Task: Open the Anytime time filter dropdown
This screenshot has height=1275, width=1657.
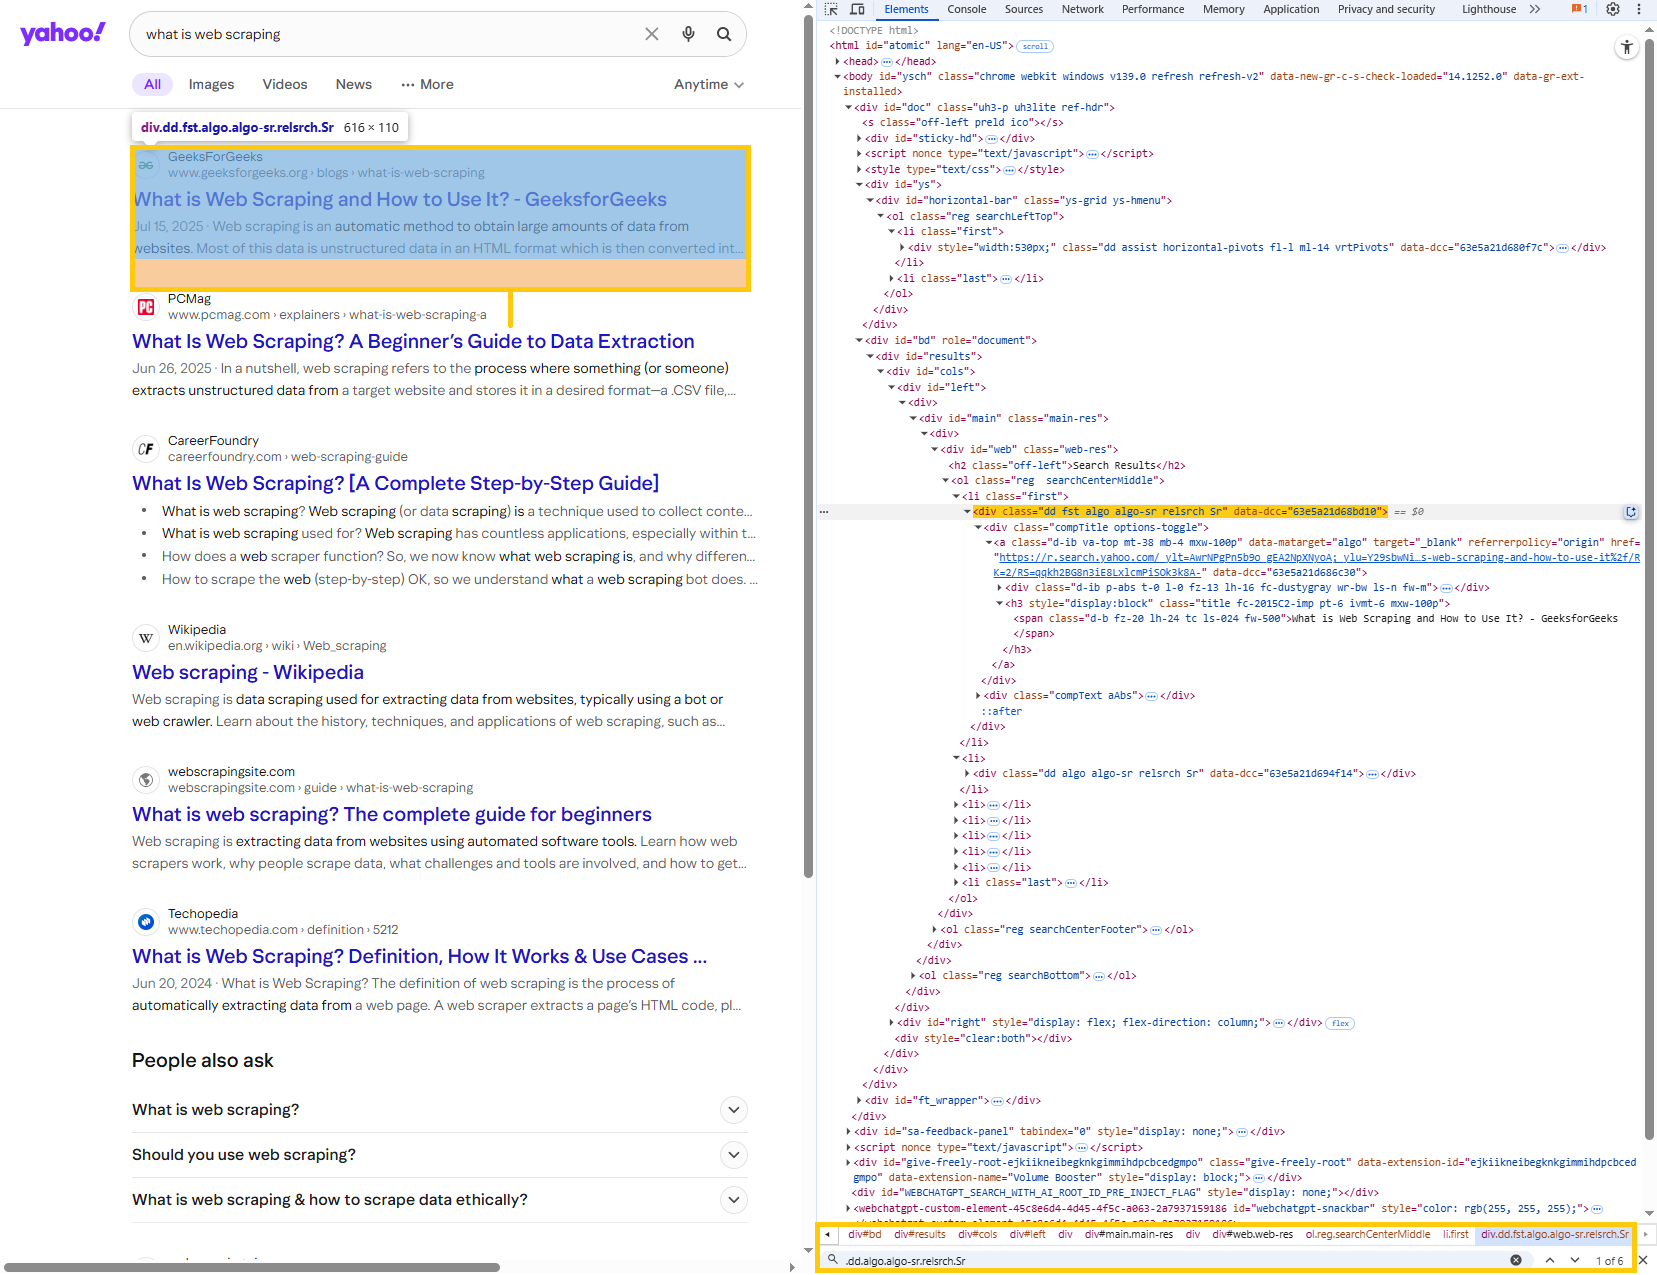Action: point(708,85)
